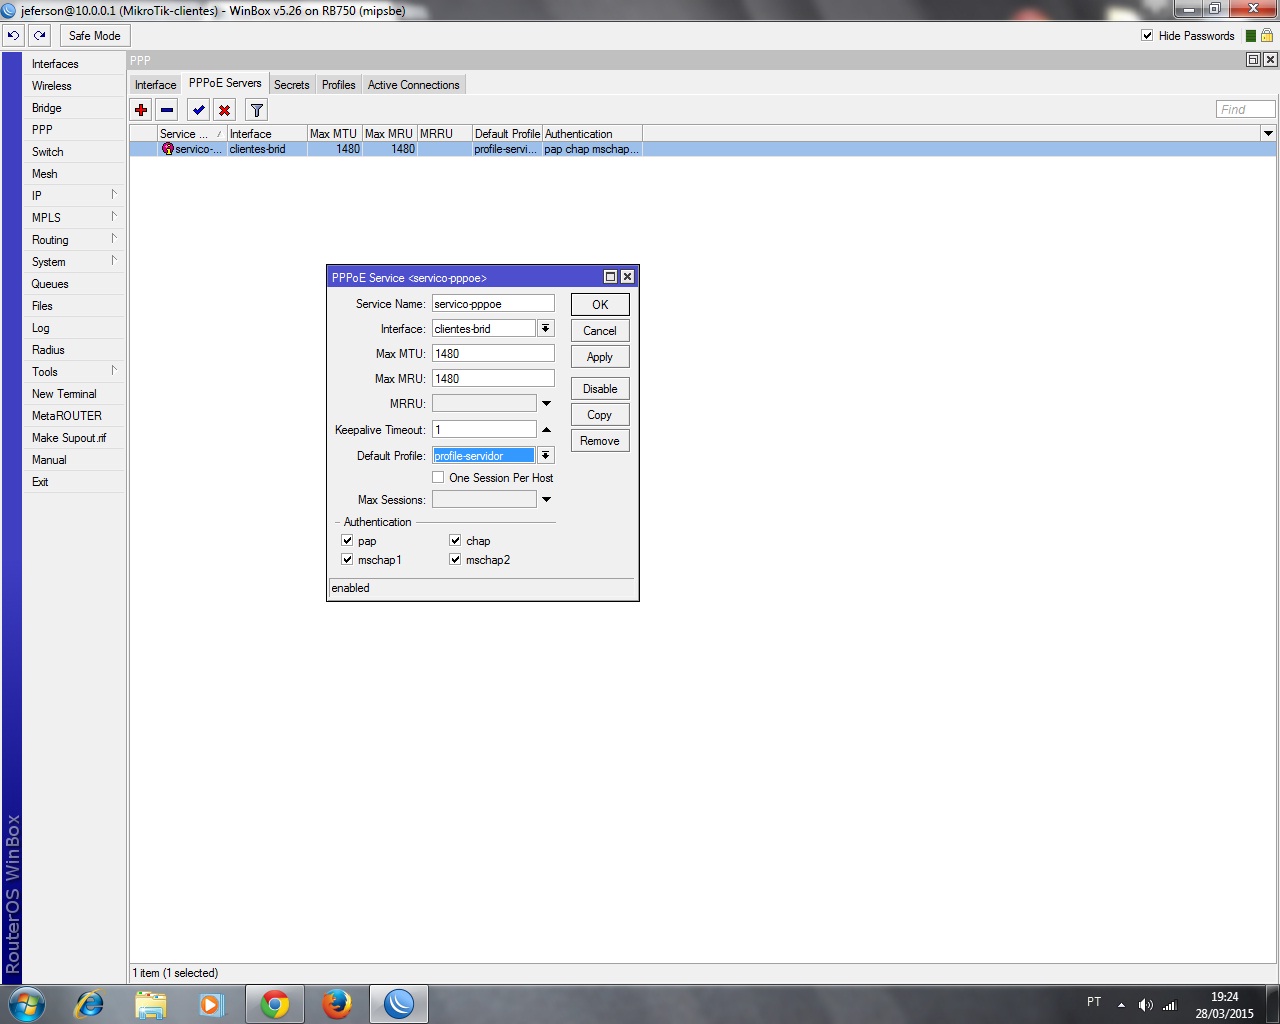The image size is (1280, 1024).
Task: Click the servico-pppoe row service icon
Action: [167, 149]
